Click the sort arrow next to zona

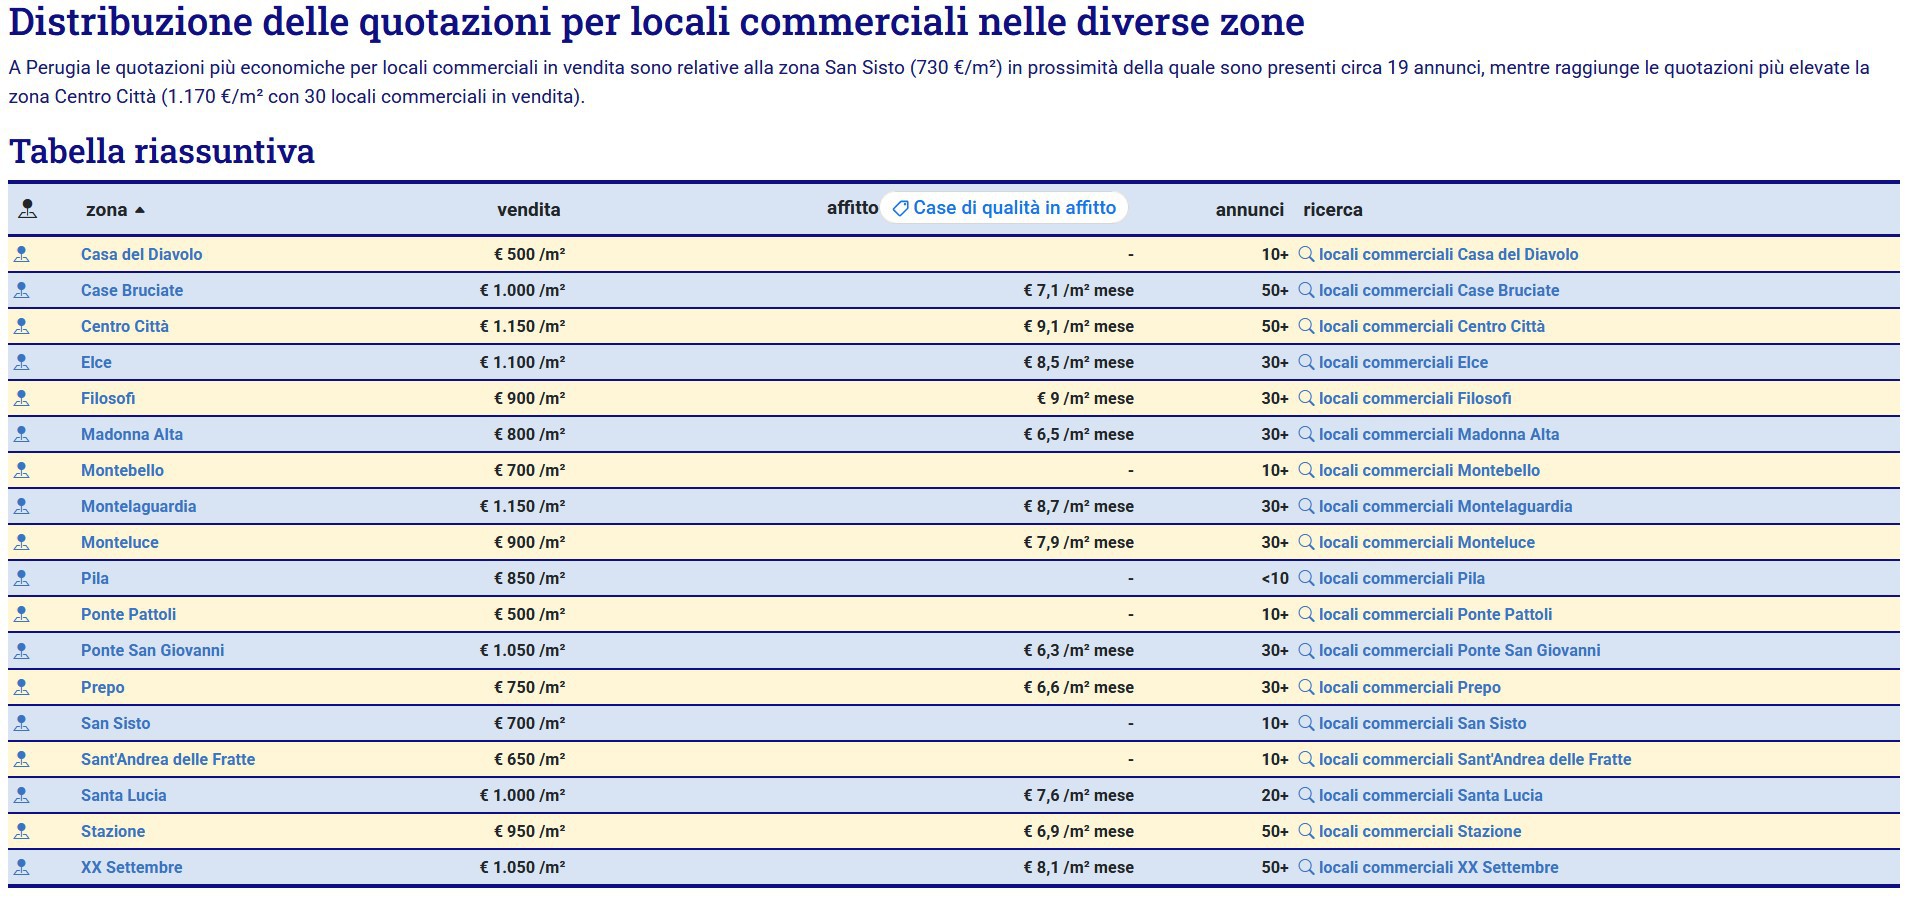pos(140,210)
